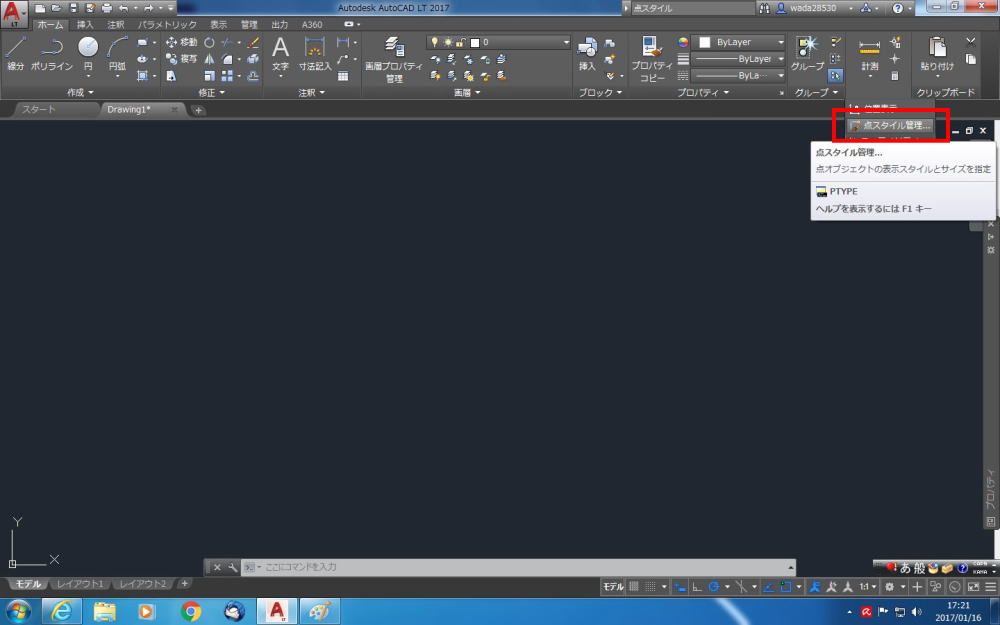Switch to the 表示 ribbon tab

(219, 25)
